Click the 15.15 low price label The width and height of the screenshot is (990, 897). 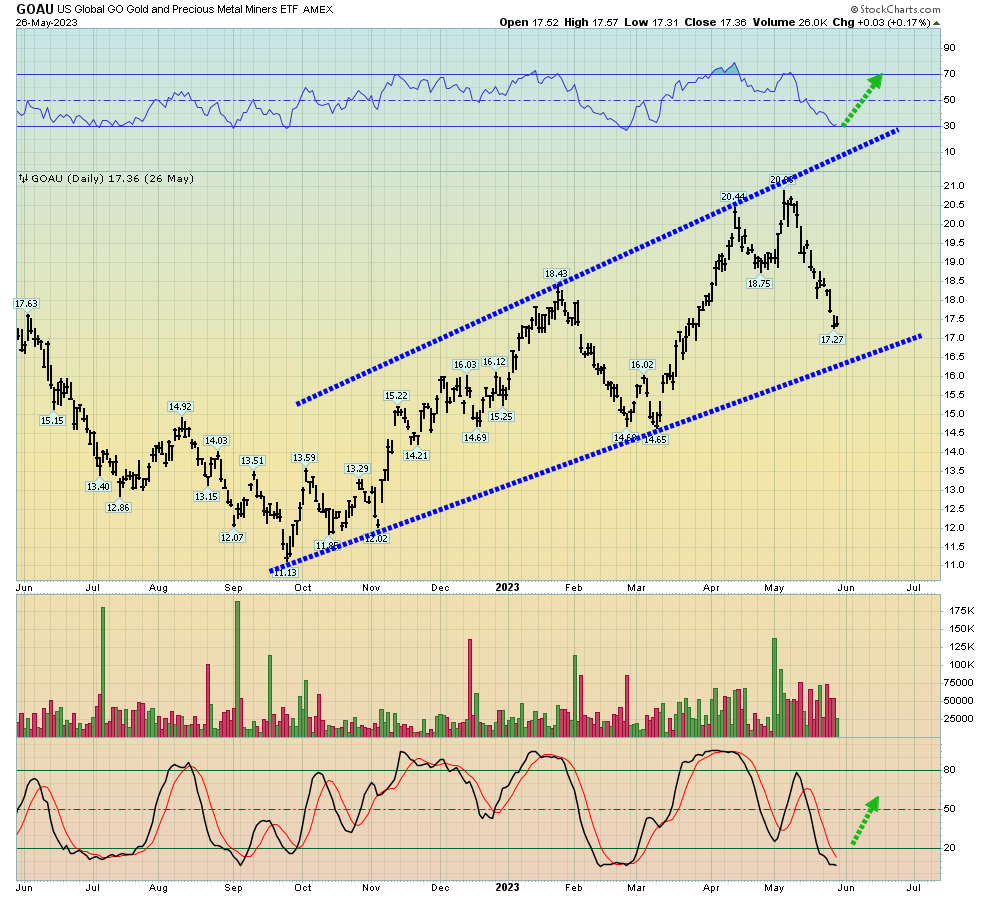[x=52, y=420]
